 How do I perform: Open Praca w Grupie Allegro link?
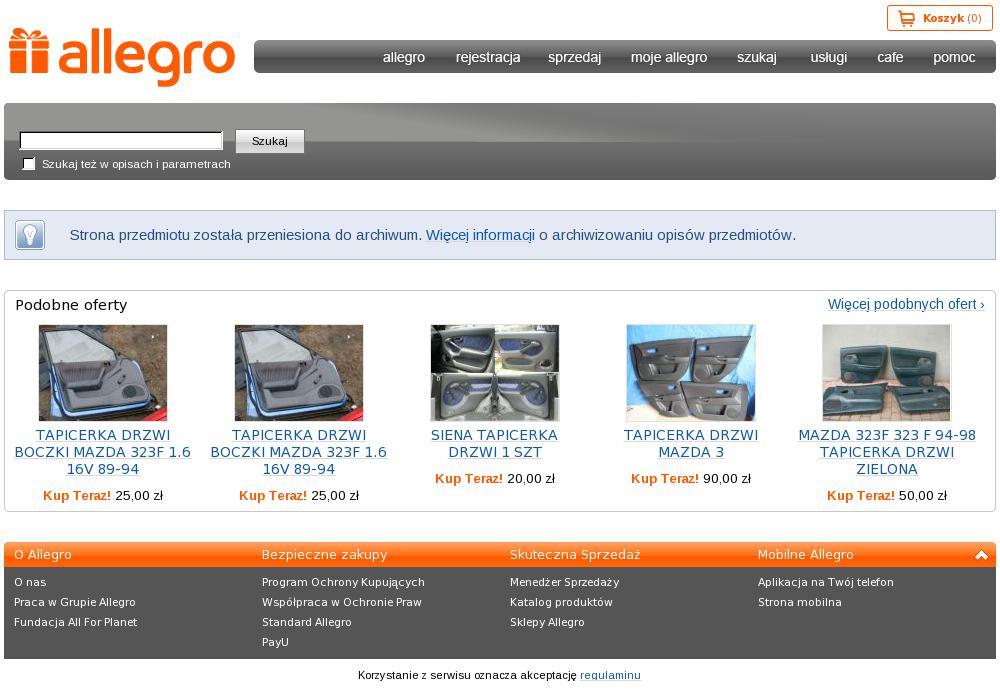point(75,602)
